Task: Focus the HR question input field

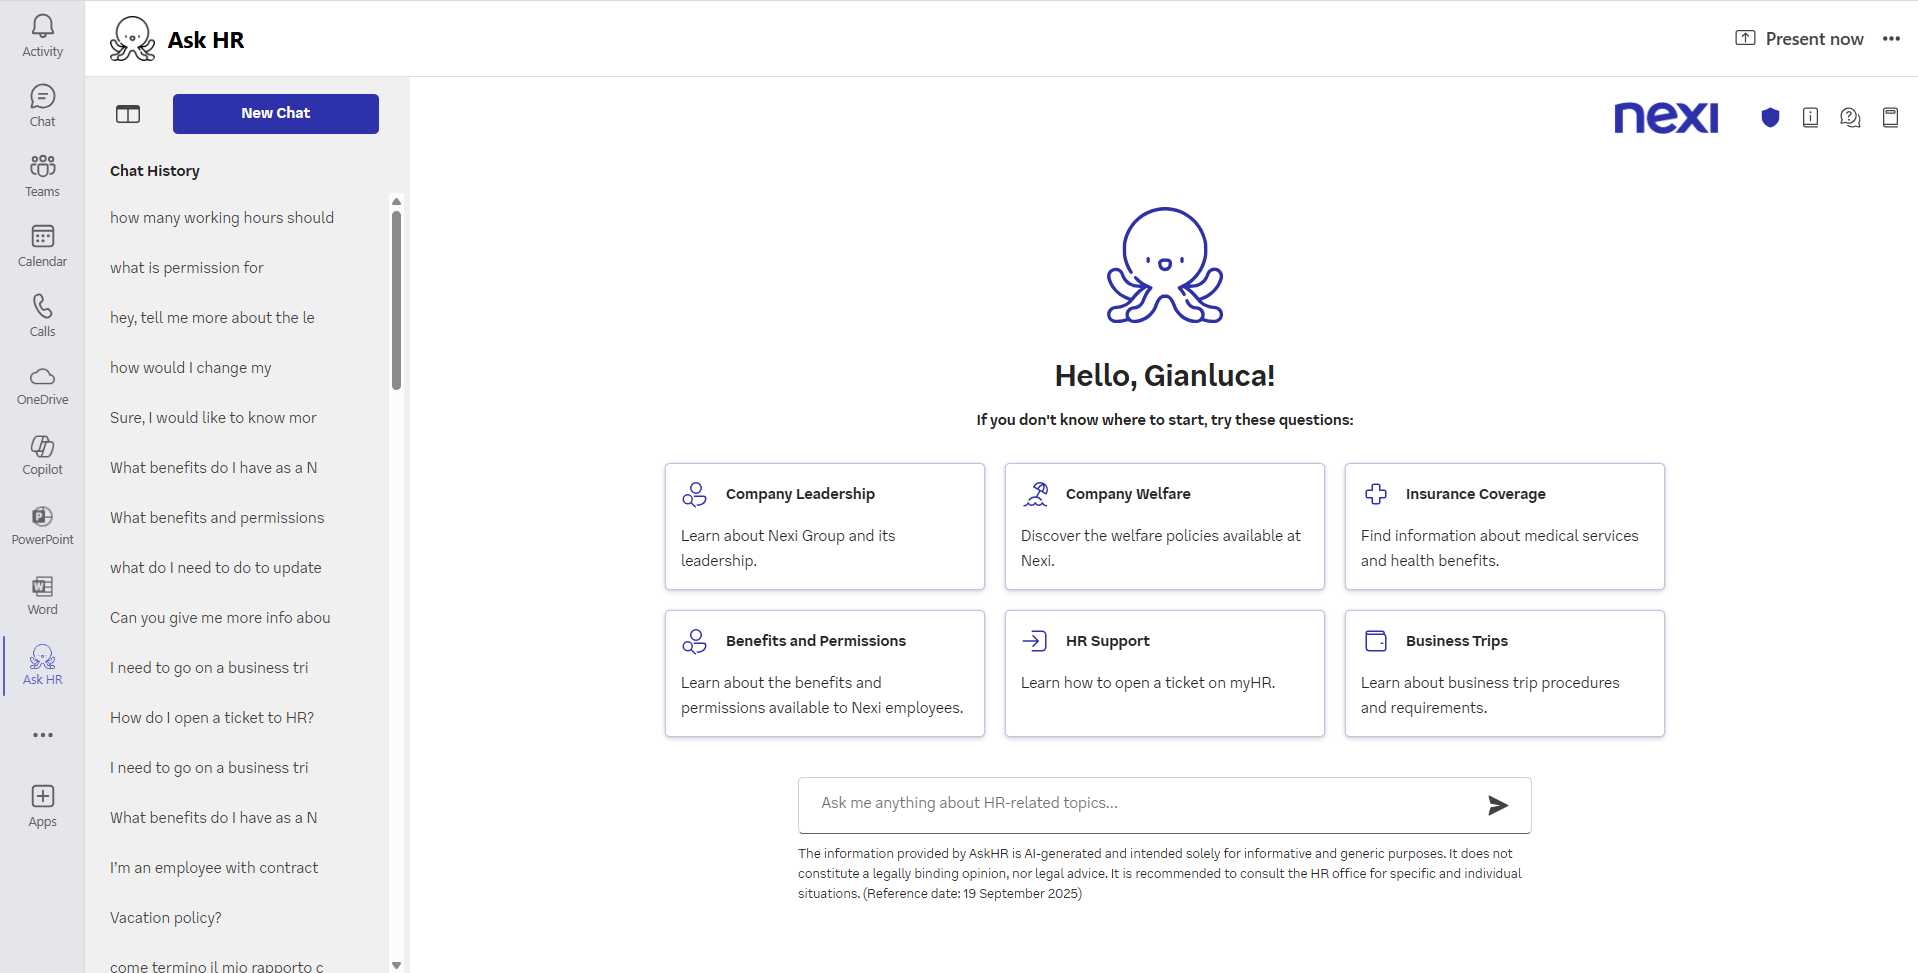Action: 1140,804
